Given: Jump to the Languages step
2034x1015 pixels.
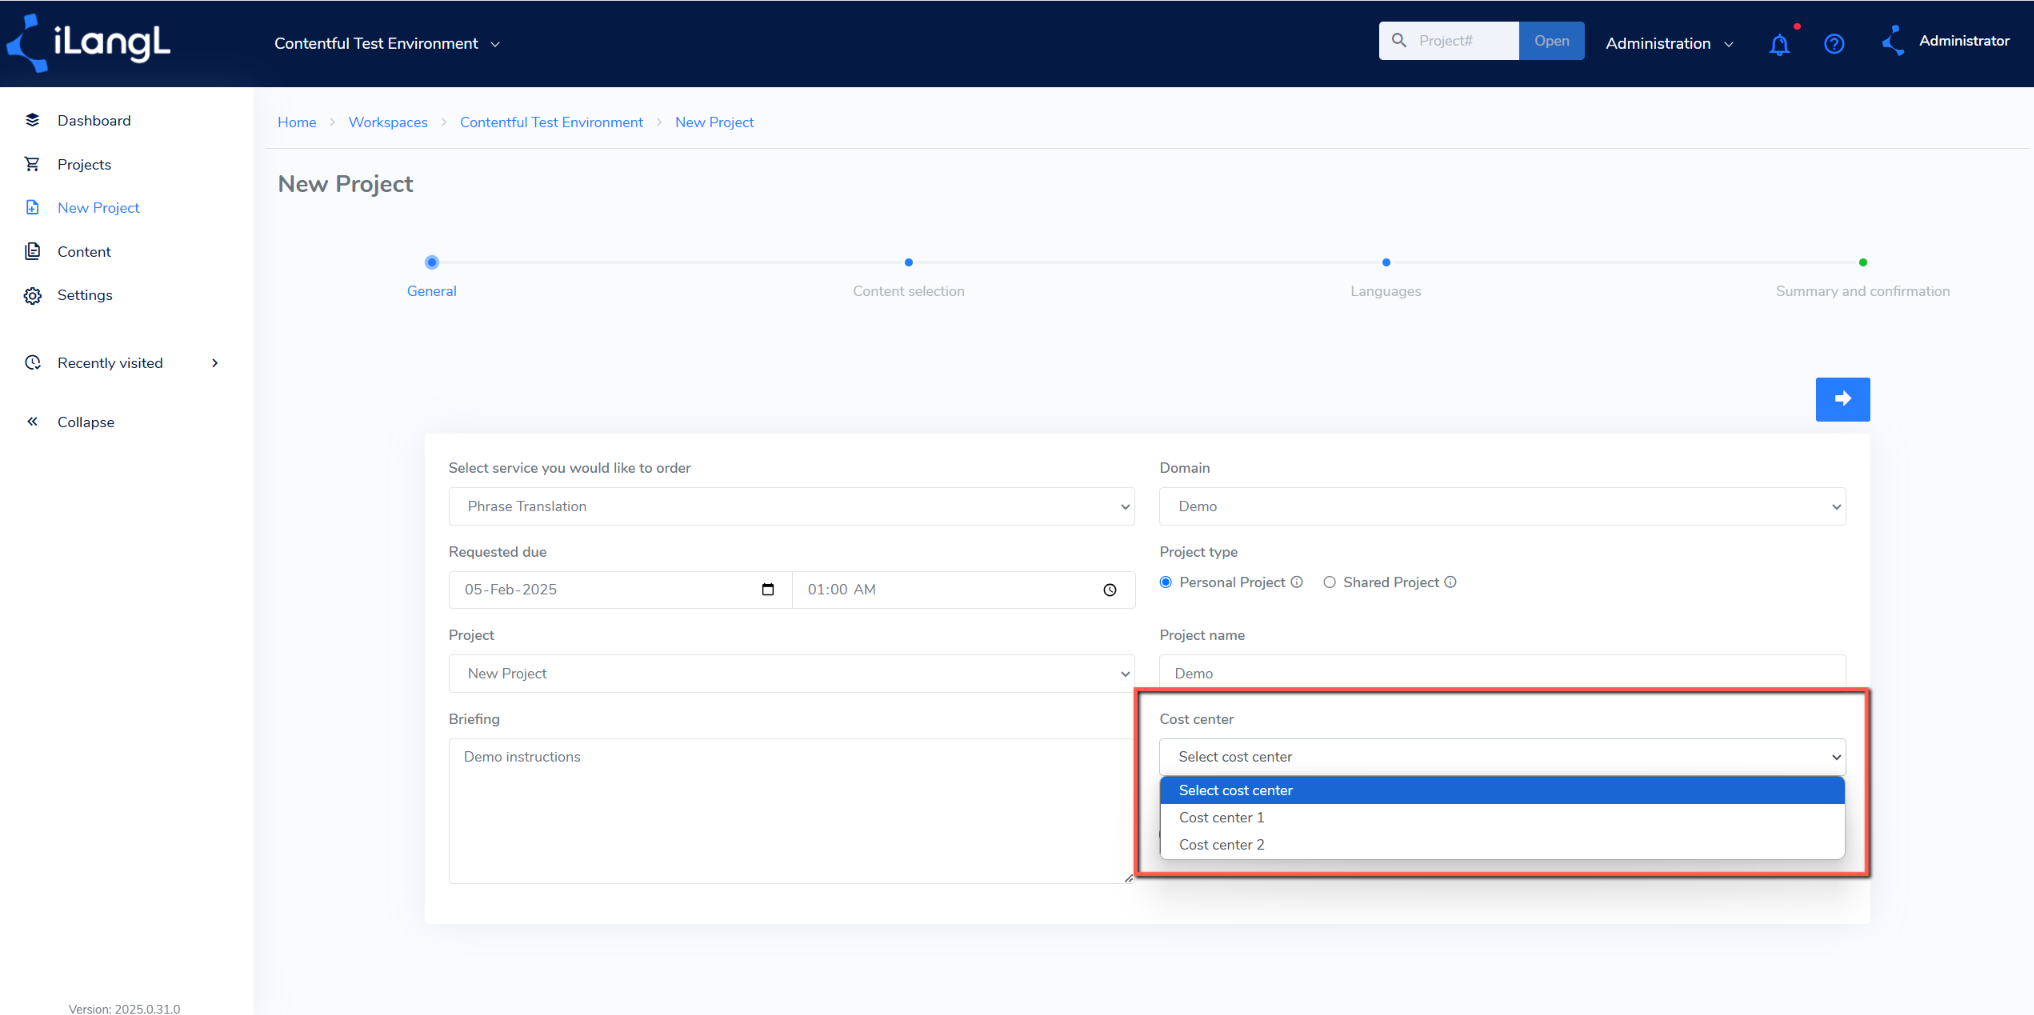Looking at the screenshot, I should click(1386, 291).
